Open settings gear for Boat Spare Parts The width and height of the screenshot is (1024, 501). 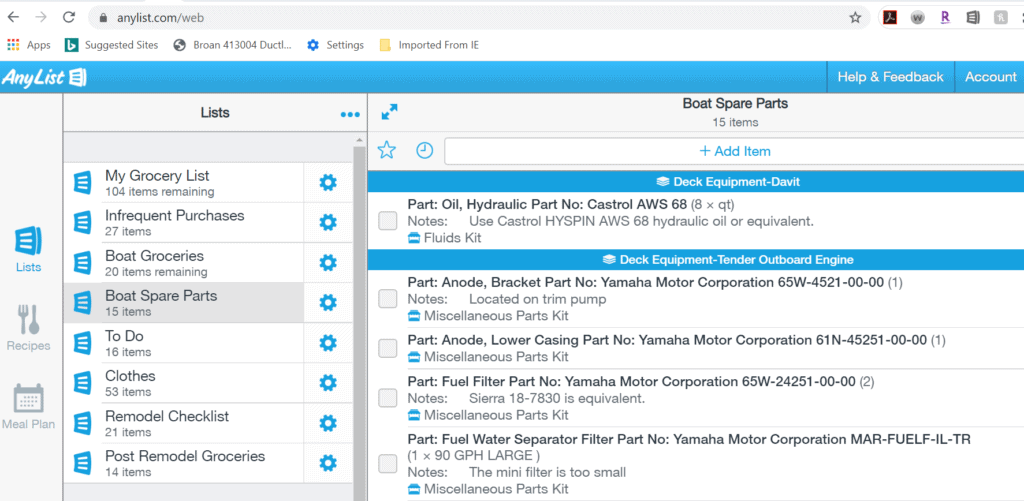pos(328,303)
